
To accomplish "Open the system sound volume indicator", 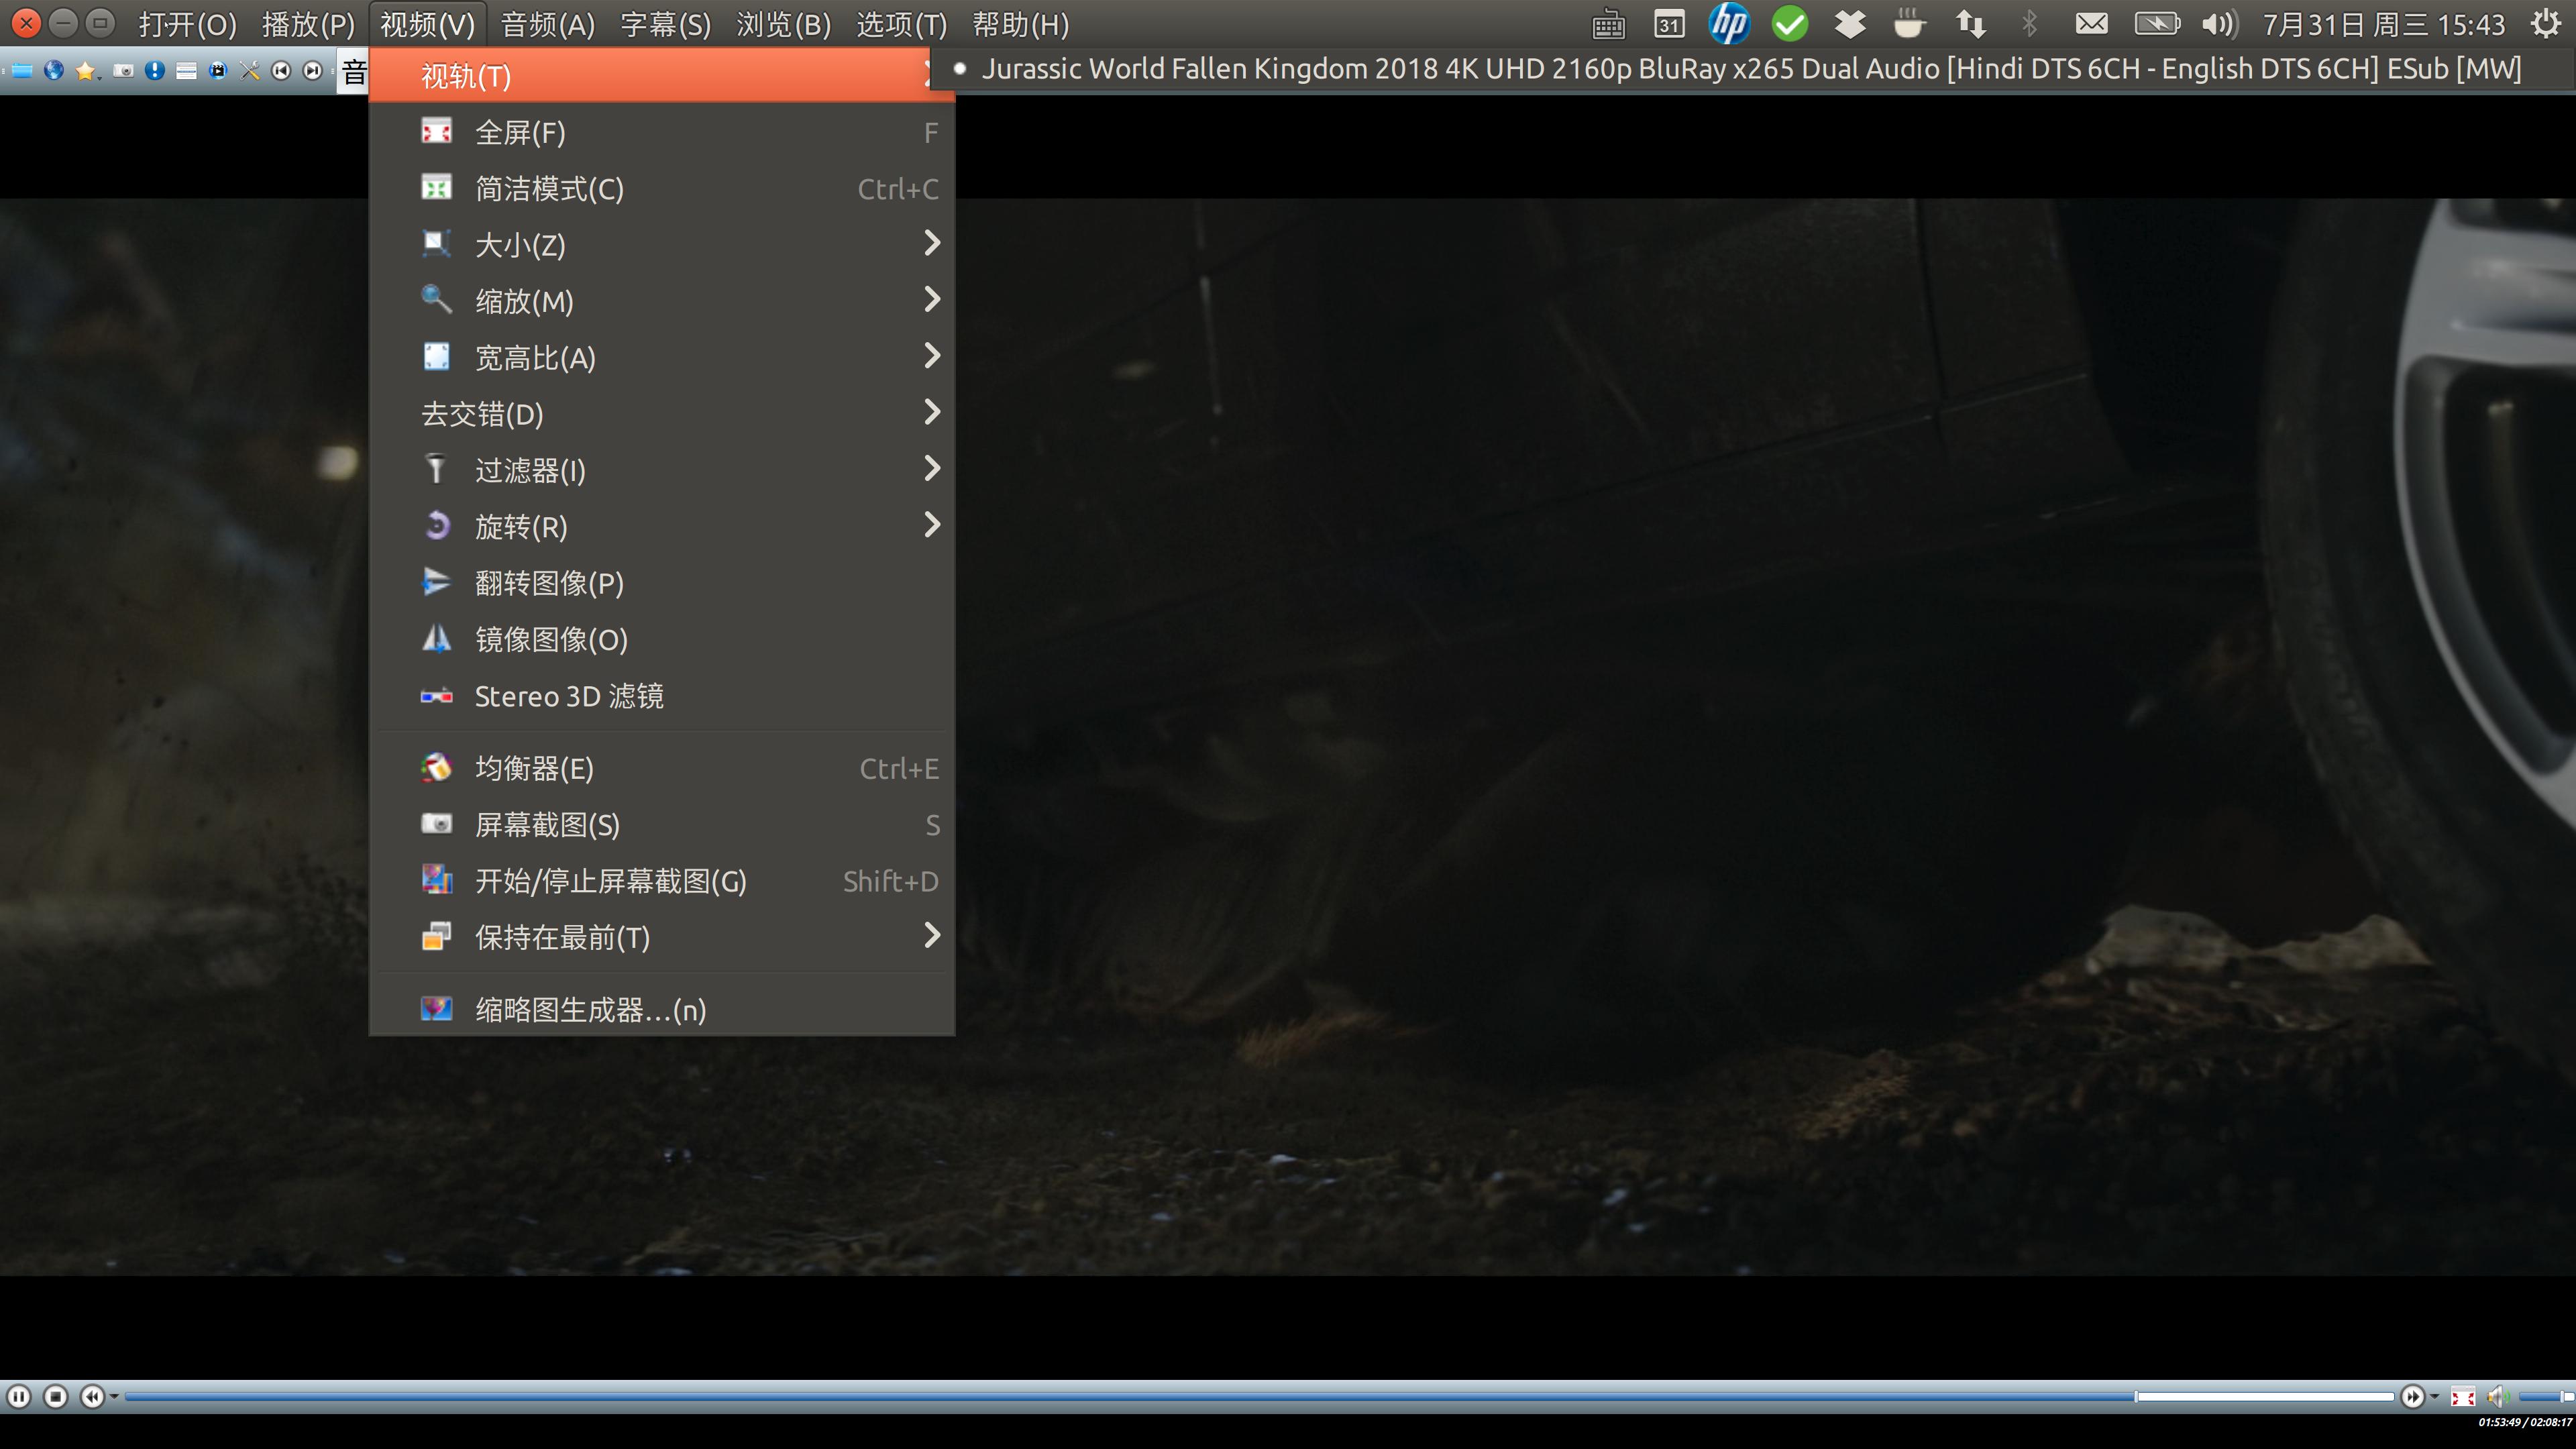I will click(2220, 24).
